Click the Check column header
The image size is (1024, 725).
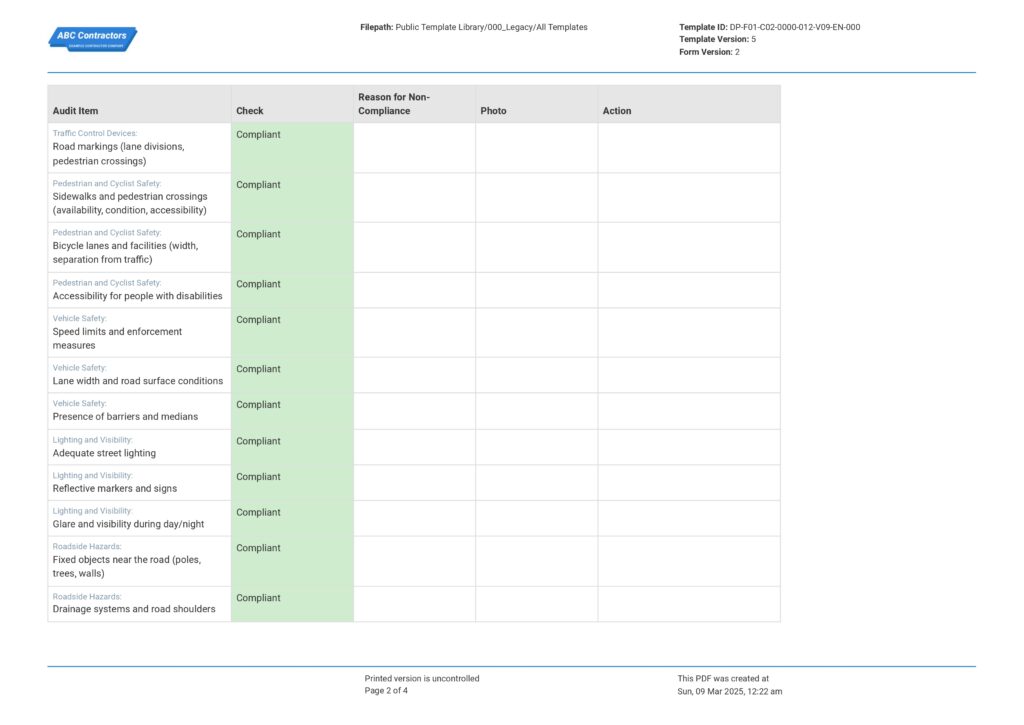(x=247, y=110)
